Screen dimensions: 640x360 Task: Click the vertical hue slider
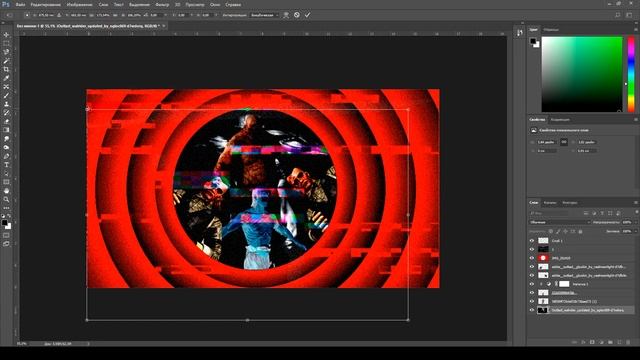[631, 74]
